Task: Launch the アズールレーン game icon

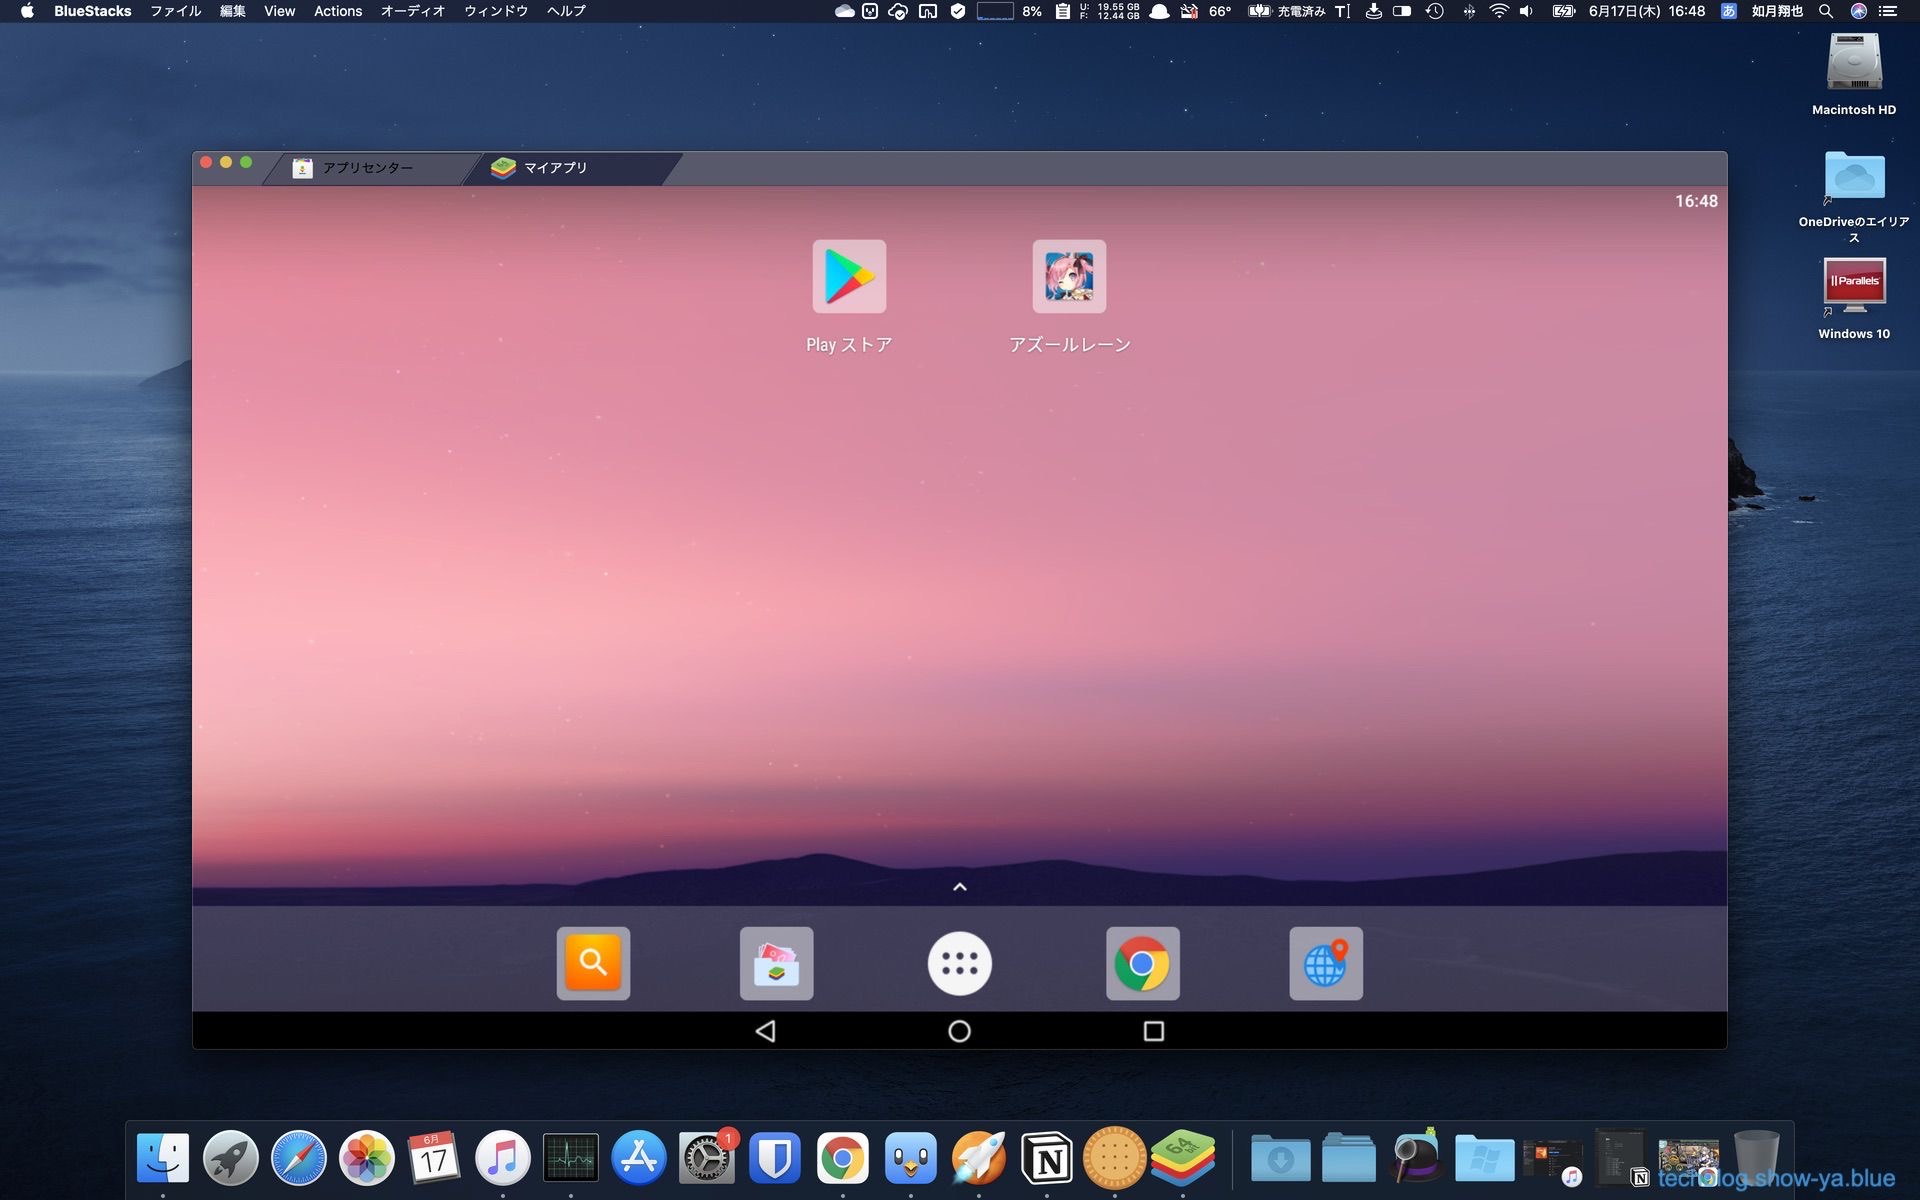Action: (x=1069, y=277)
